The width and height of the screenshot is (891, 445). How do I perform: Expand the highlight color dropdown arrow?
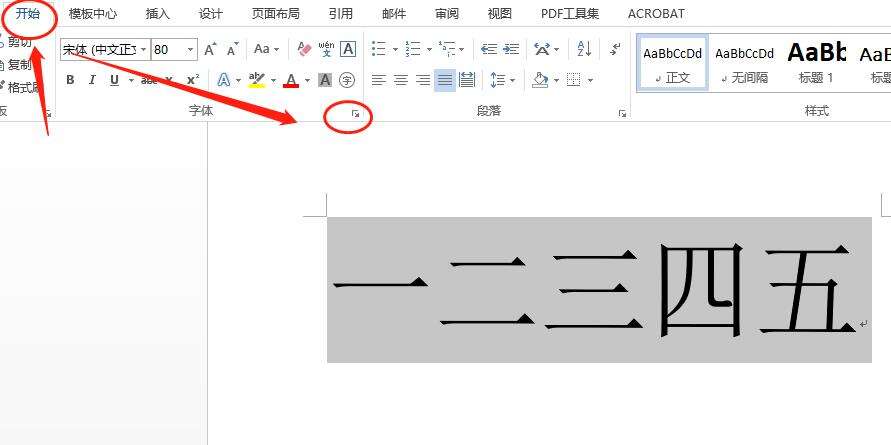(x=273, y=80)
